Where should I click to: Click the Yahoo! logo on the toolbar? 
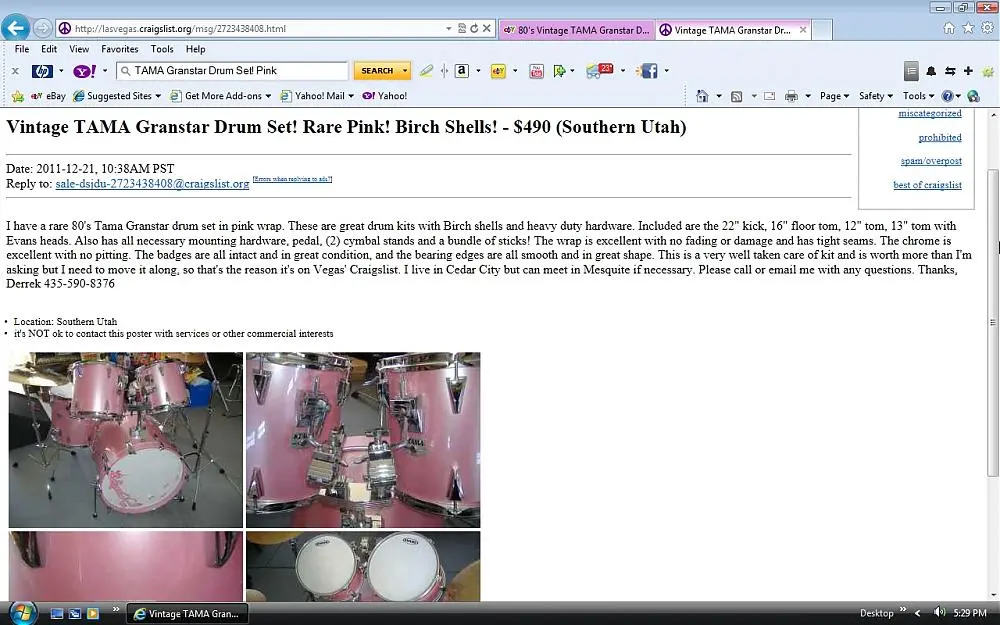(x=84, y=71)
